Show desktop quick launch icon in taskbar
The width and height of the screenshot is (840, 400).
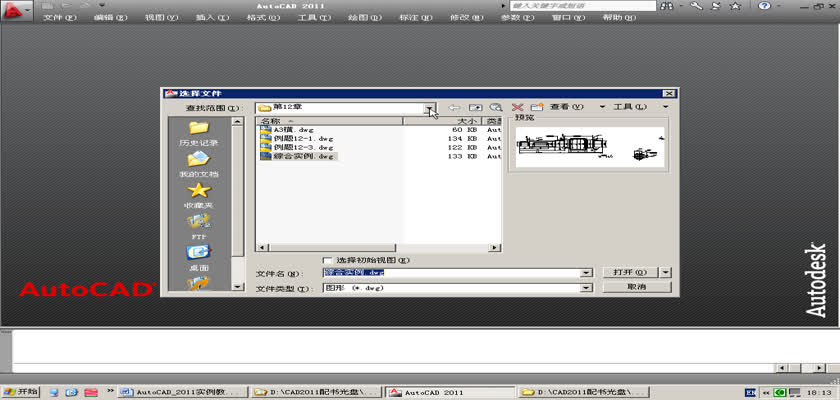54,393
